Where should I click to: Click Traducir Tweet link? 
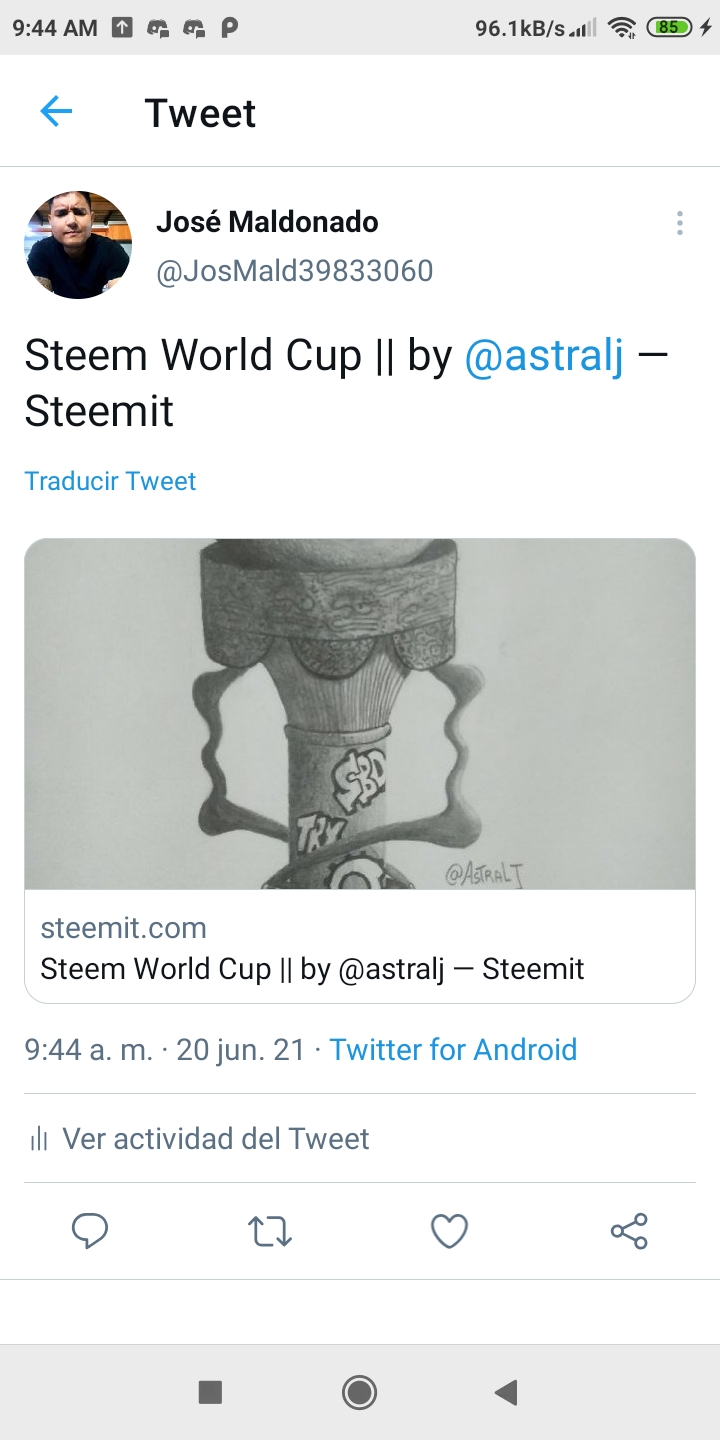pyautogui.click(x=110, y=481)
